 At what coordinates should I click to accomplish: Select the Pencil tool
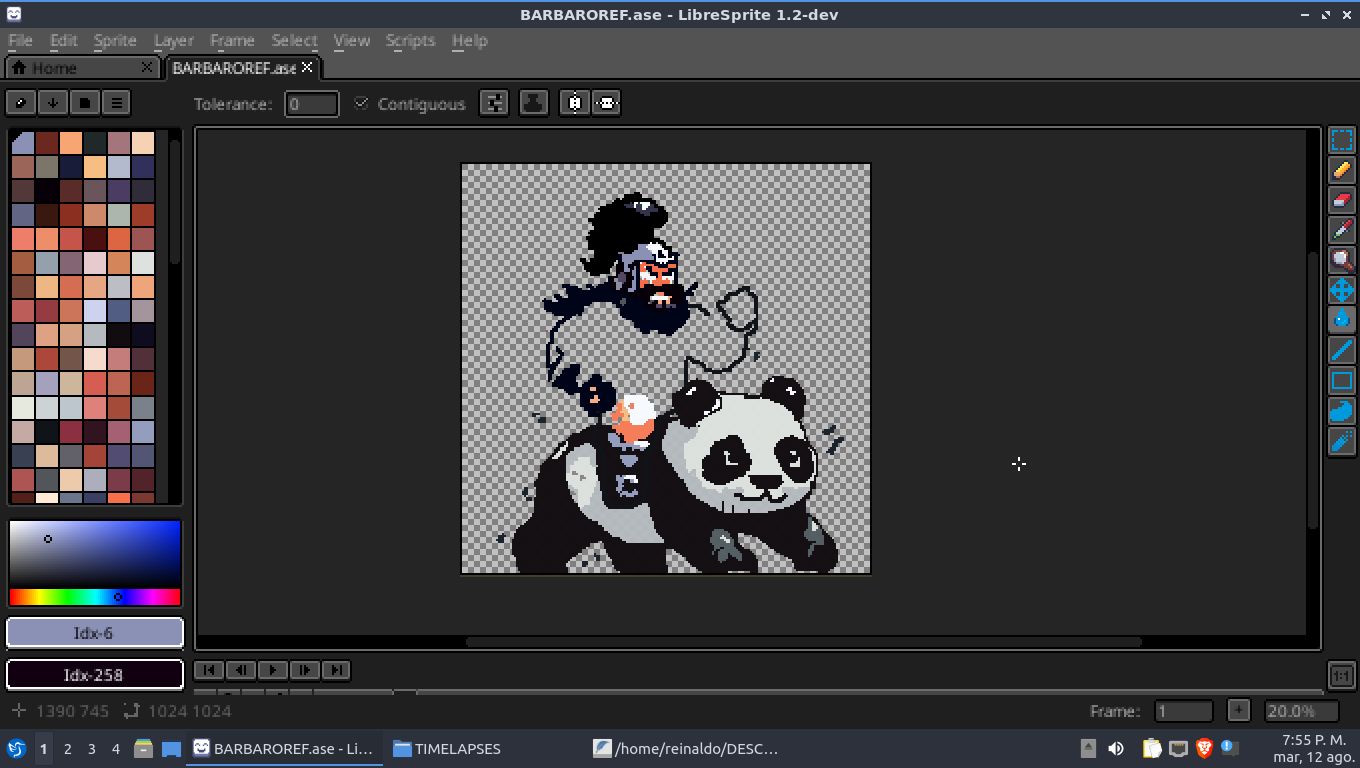point(1341,170)
